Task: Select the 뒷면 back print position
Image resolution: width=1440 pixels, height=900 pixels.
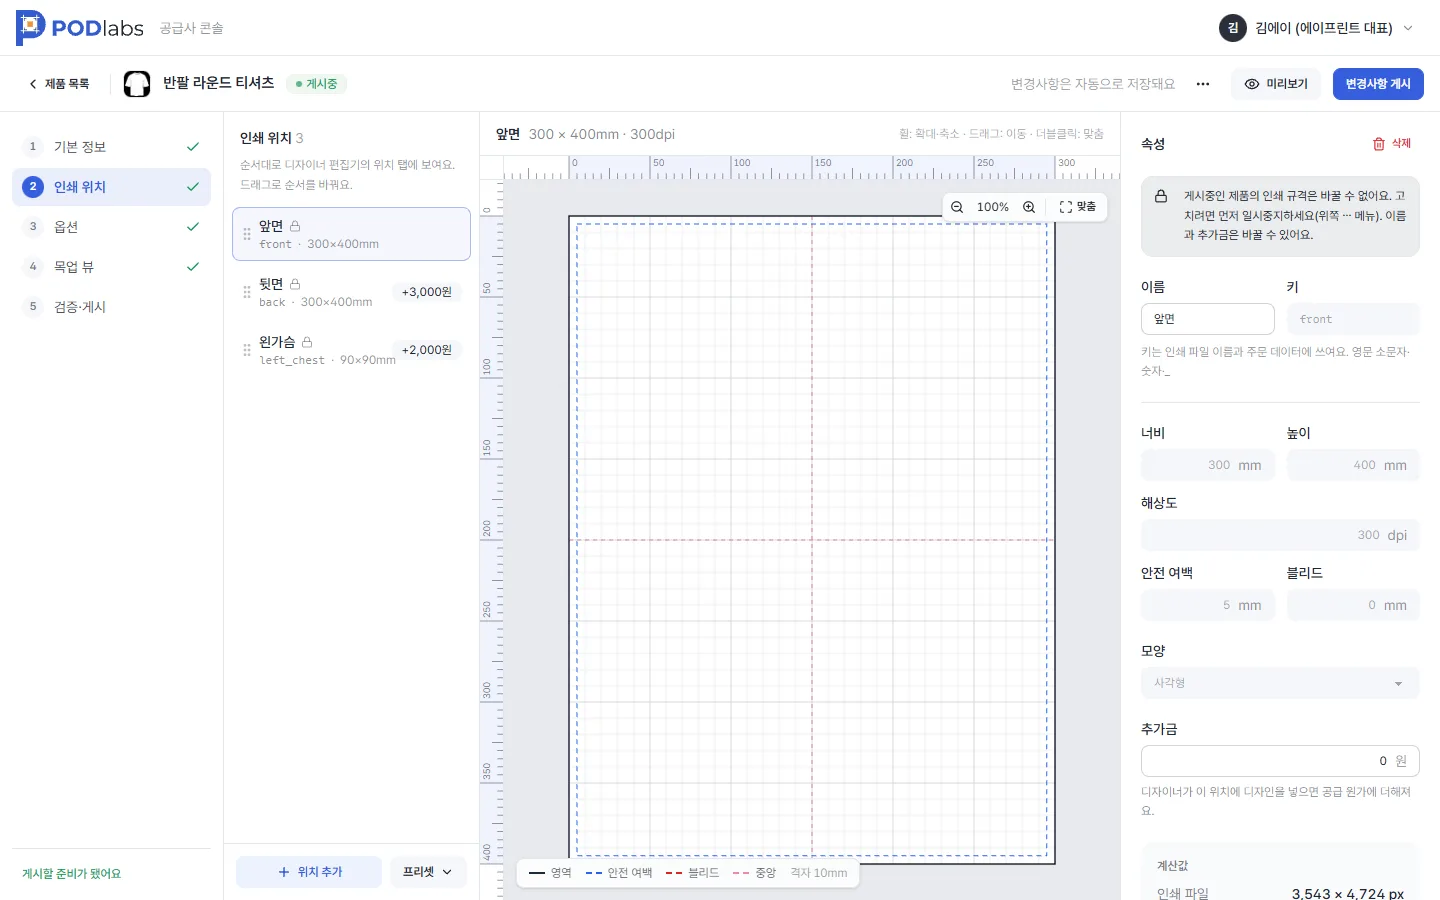Action: (351, 292)
